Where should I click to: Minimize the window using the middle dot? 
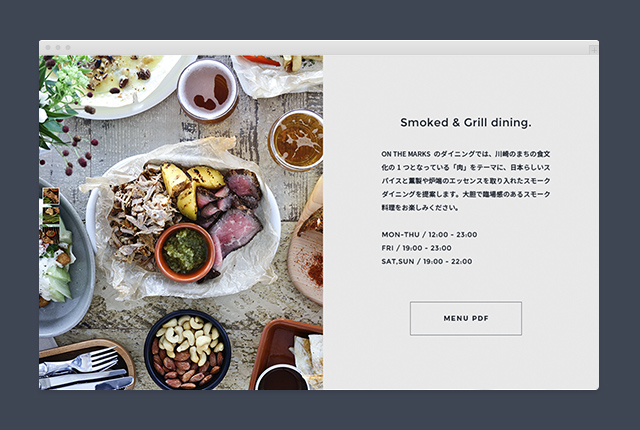(x=58, y=48)
